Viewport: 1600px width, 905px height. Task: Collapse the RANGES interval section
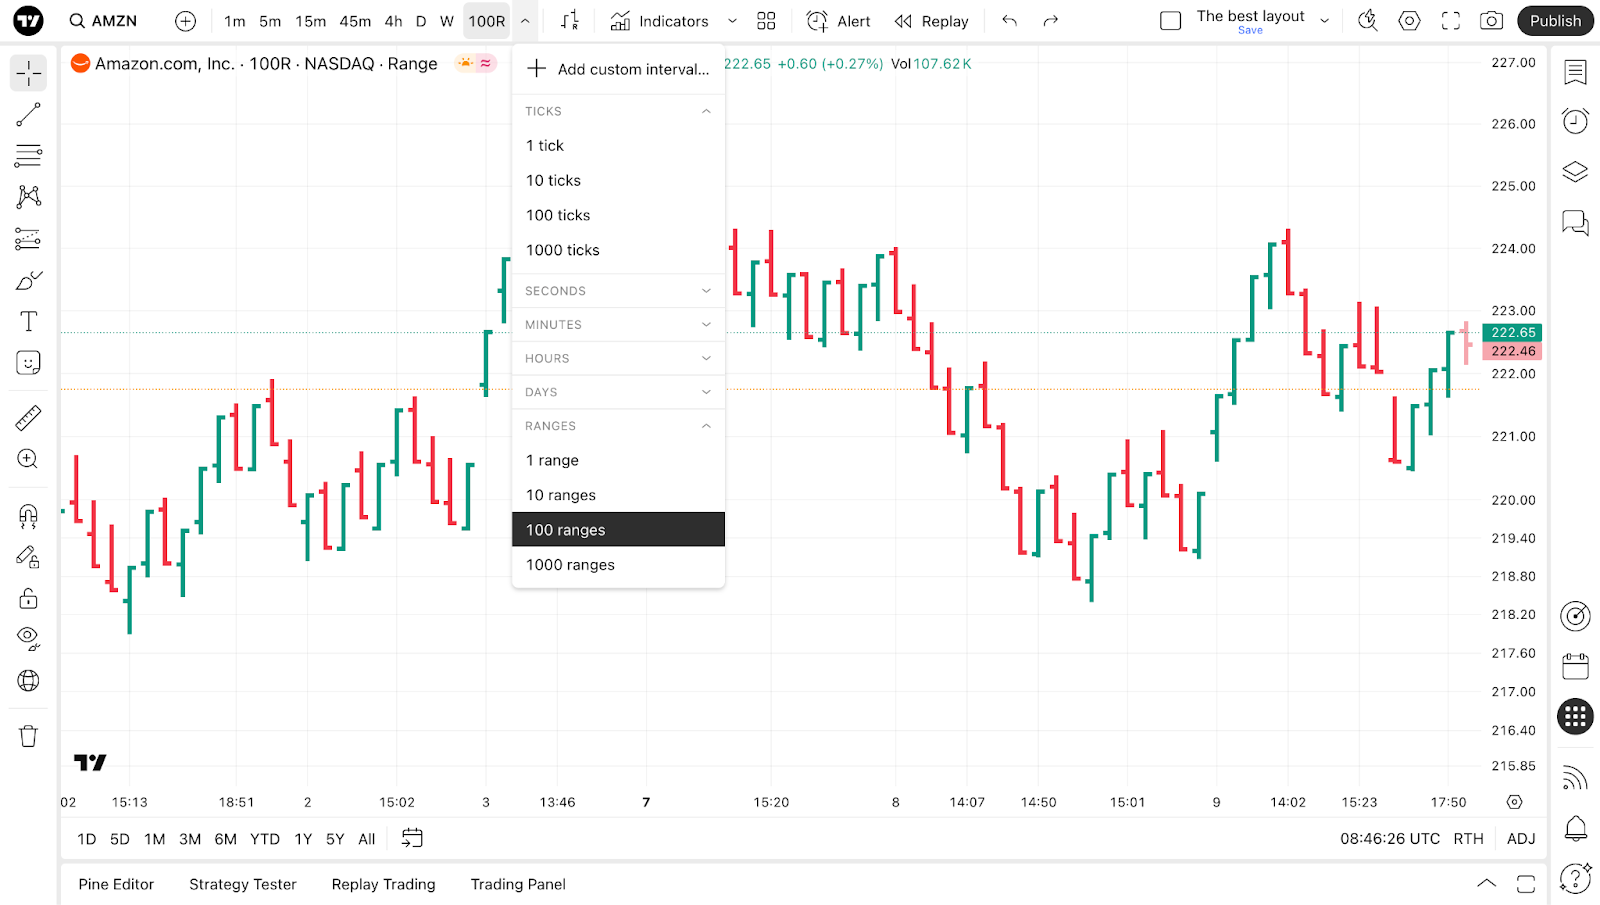[618, 426]
